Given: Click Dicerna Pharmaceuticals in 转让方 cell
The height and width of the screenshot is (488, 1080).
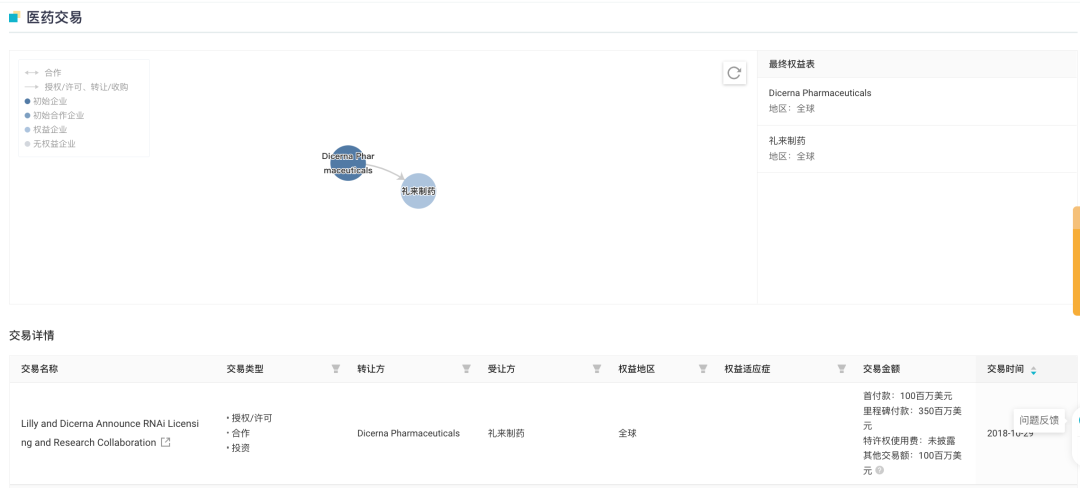Looking at the screenshot, I should pyautogui.click(x=408, y=434).
